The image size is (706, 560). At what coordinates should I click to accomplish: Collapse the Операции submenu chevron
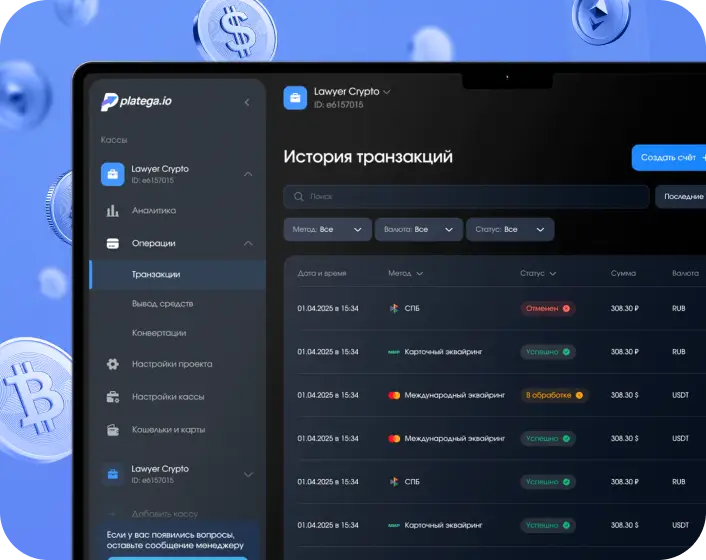pyautogui.click(x=248, y=244)
